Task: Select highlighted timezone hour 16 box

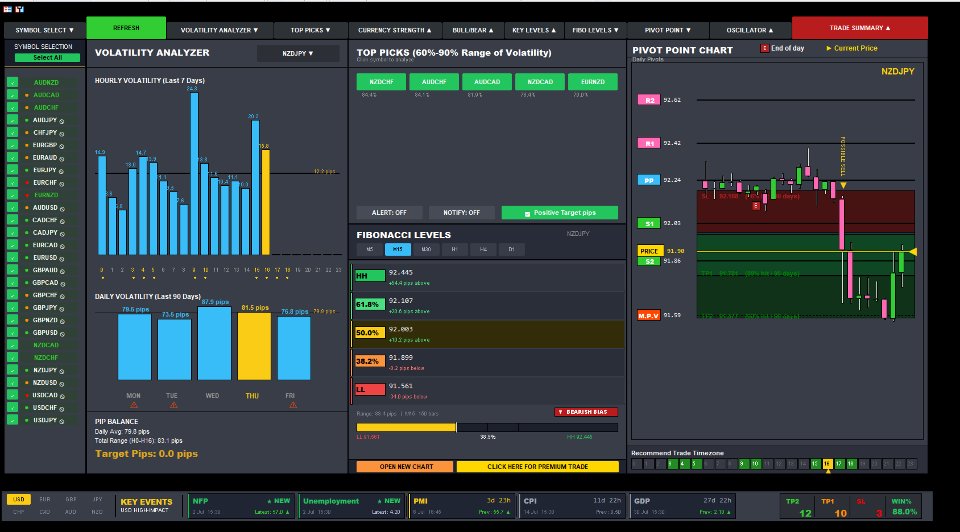Action: point(827,464)
